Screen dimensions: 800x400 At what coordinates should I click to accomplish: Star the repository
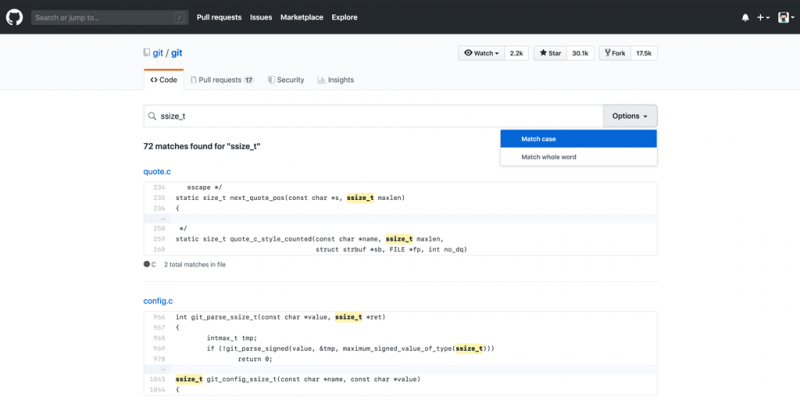550,53
